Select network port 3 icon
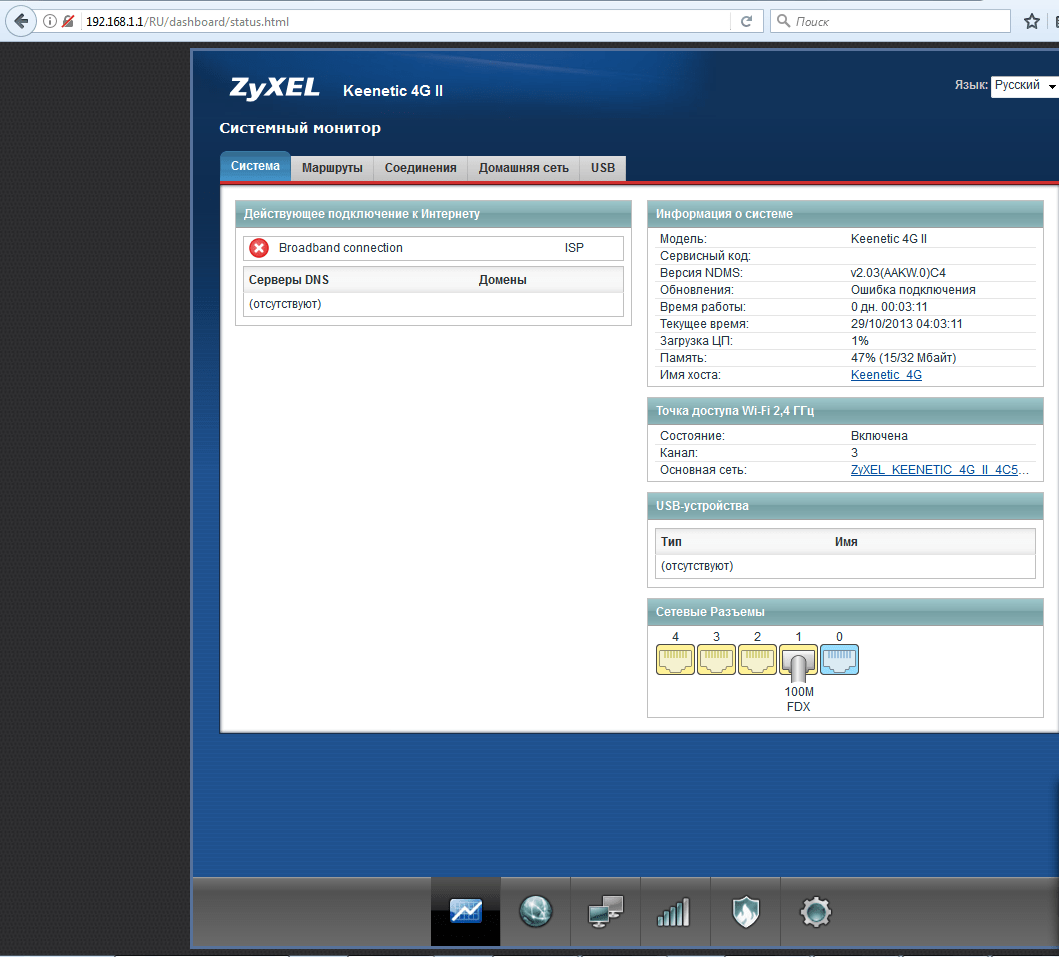The width and height of the screenshot is (1059, 957). pos(716,659)
